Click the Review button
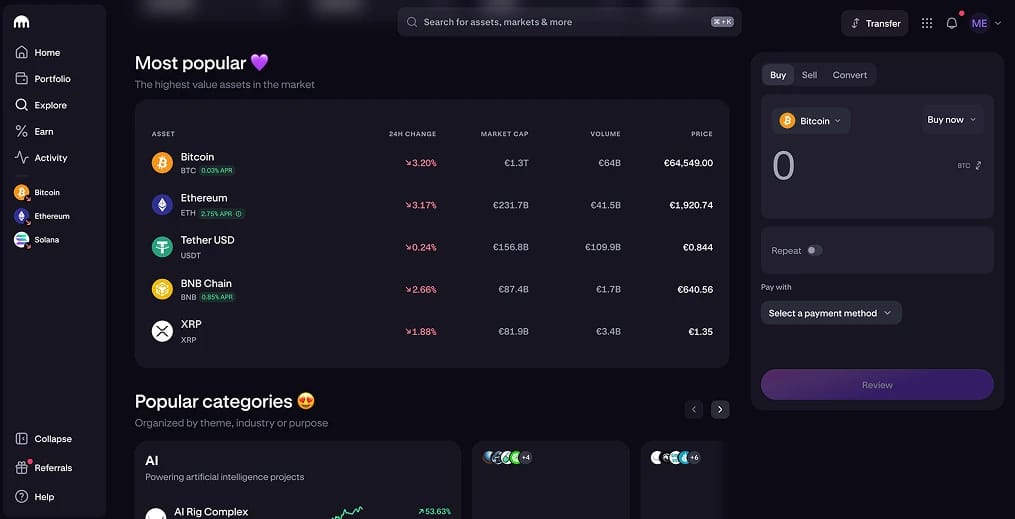The width and height of the screenshot is (1015, 519). click(877, 385)
